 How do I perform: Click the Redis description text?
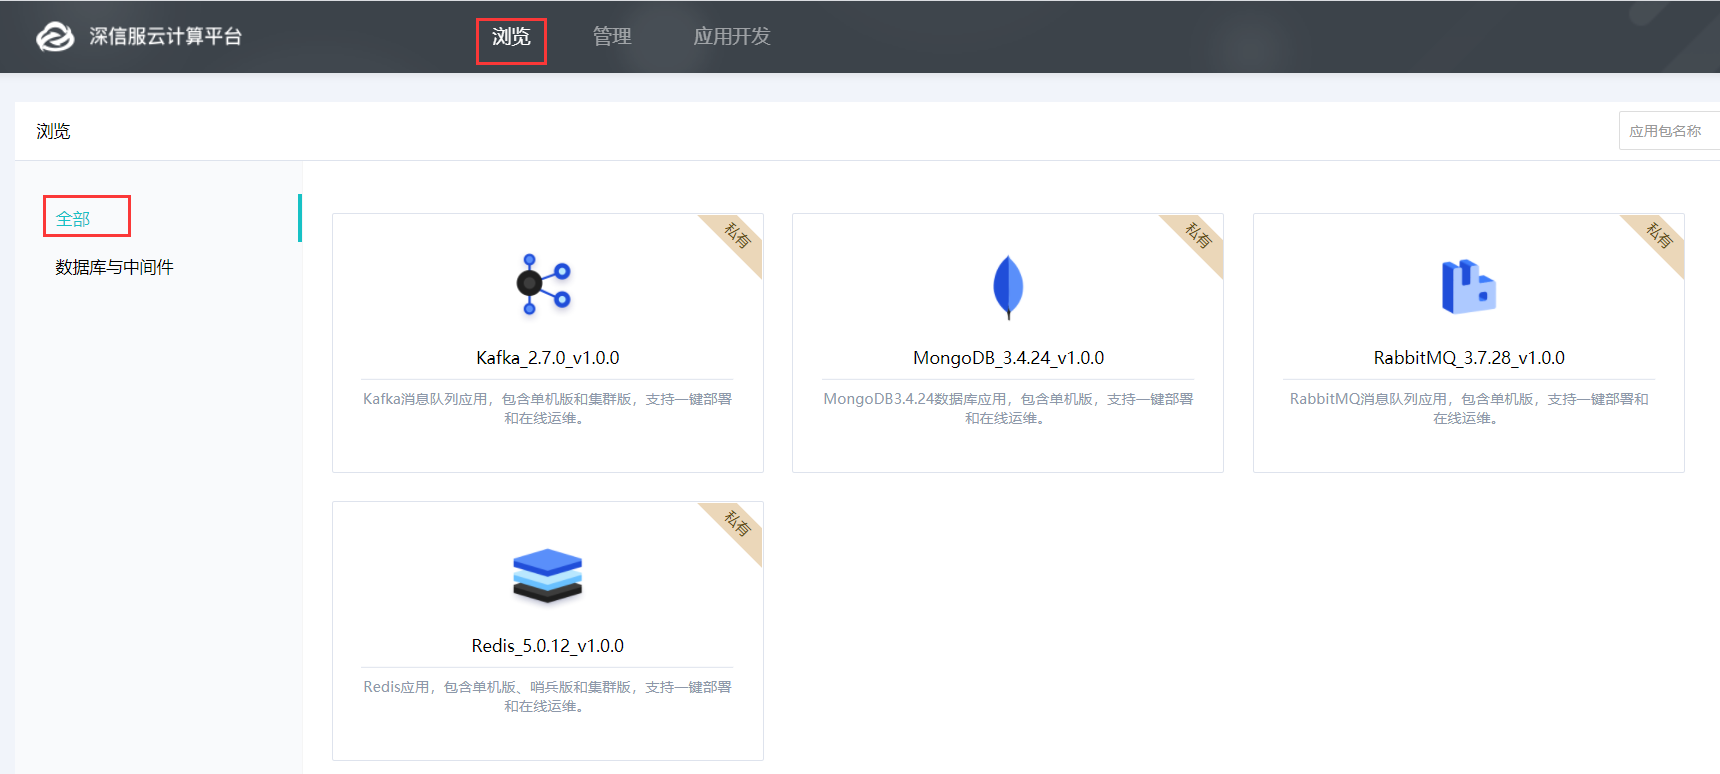pos(547,696)
